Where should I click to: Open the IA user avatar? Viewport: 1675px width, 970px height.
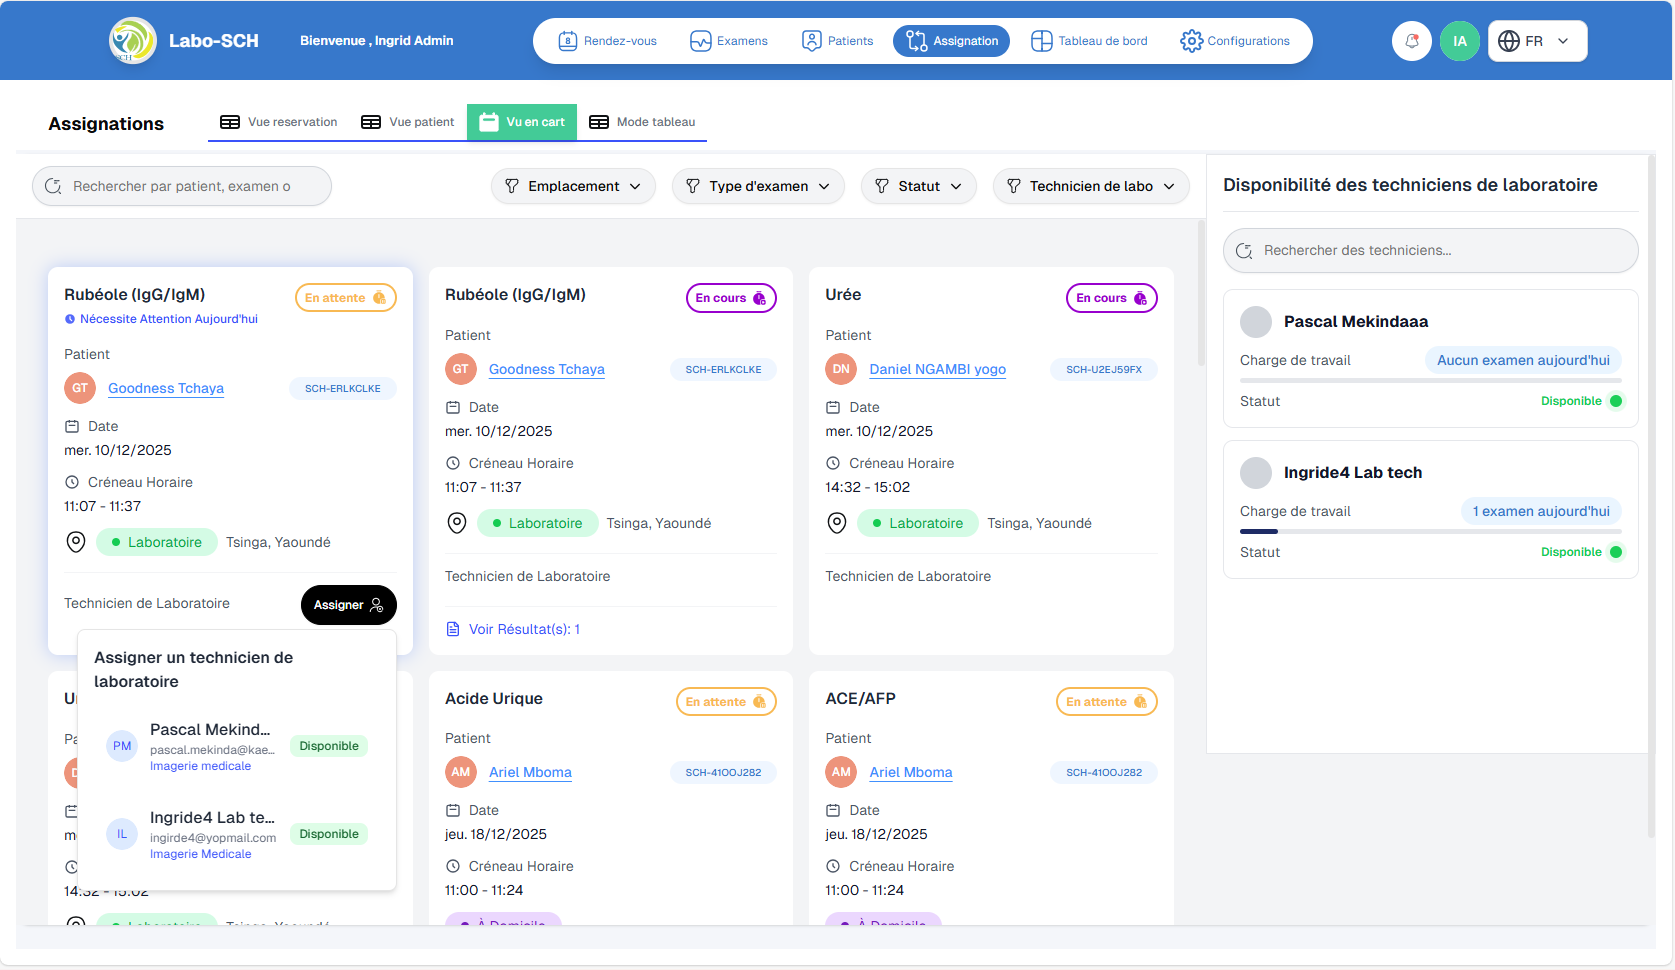click(x=1459, y=41)
